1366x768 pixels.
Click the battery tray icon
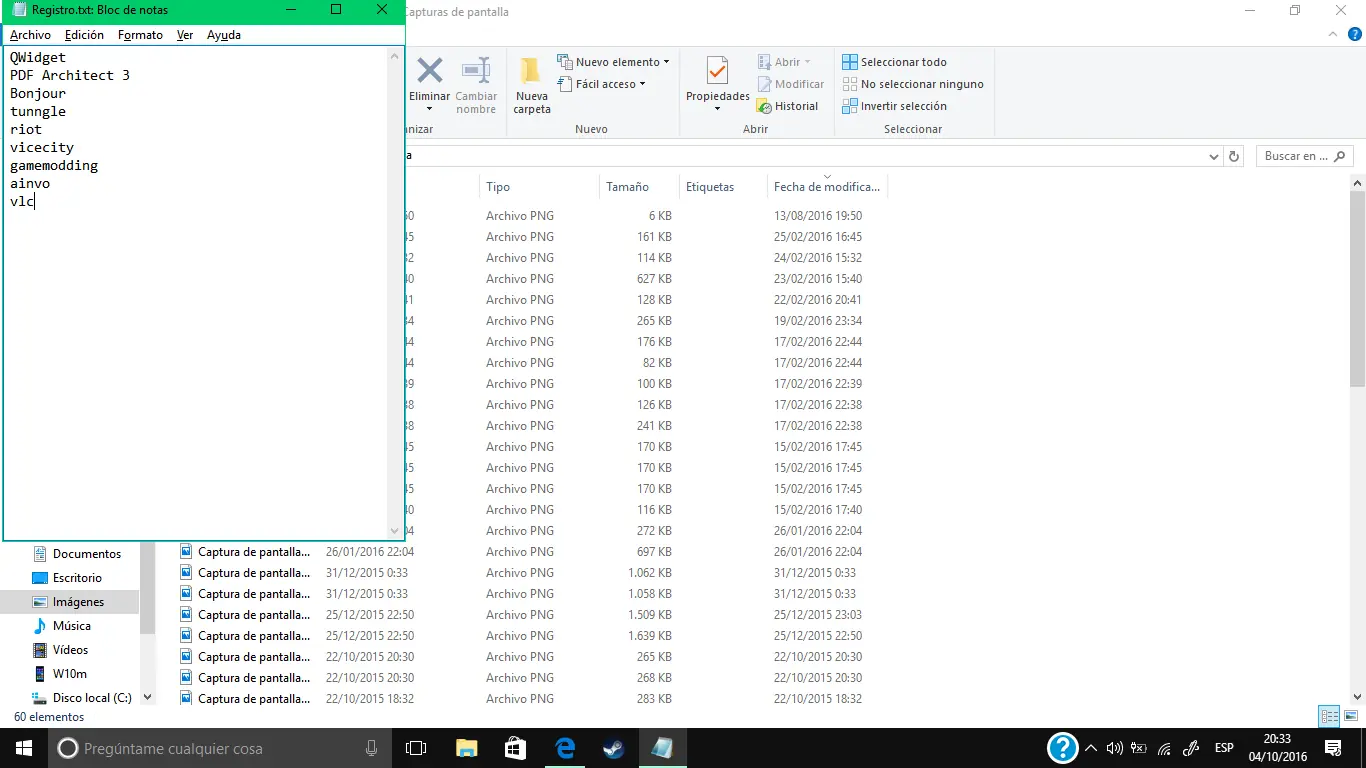click(1139, 748)
